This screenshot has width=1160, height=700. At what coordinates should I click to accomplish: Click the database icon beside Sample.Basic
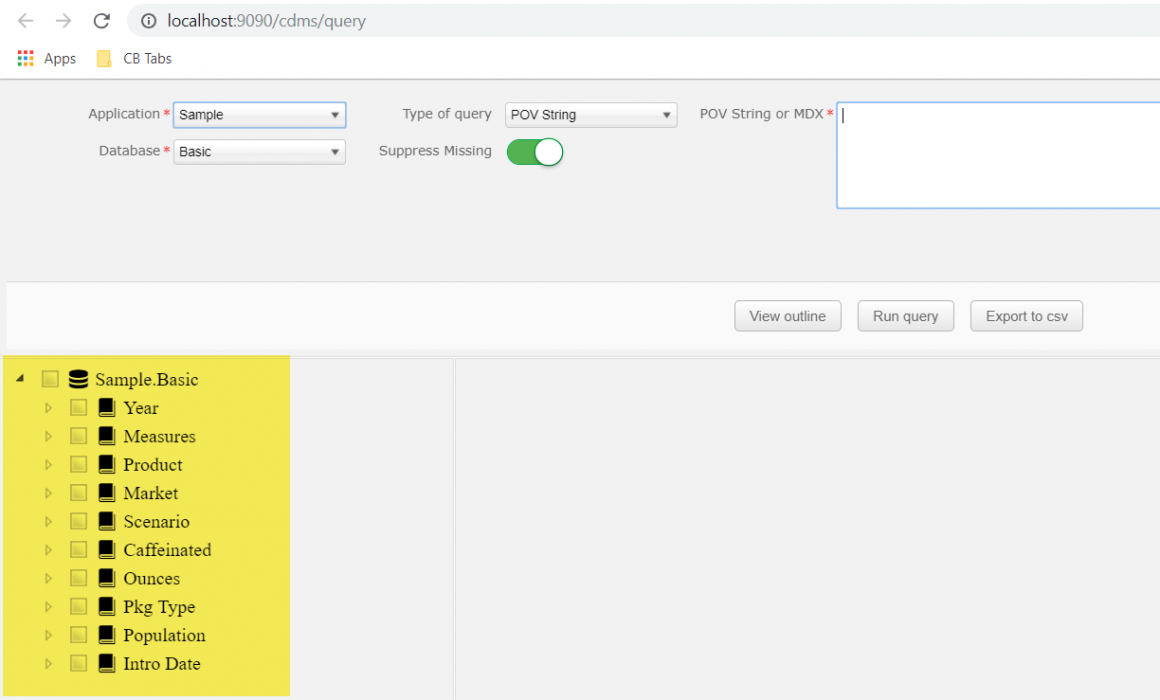coord(78,378)
